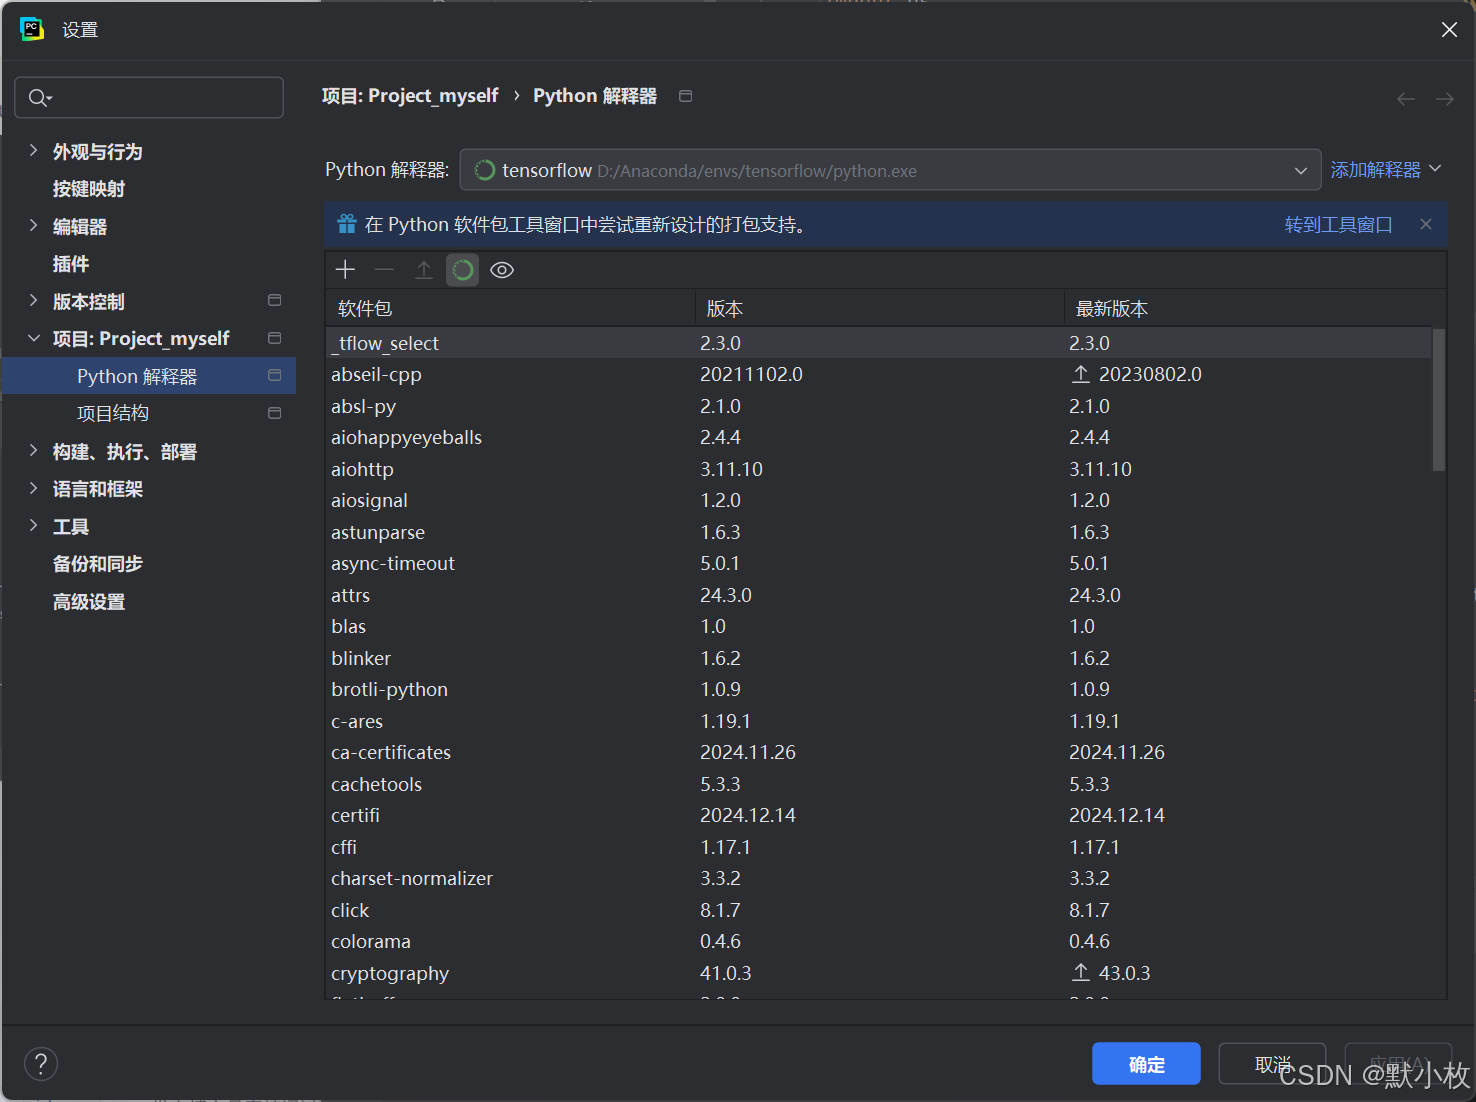Screen dimensions: 1476x1102
Task: Click the help question mark button
Action: [41, 1064]
